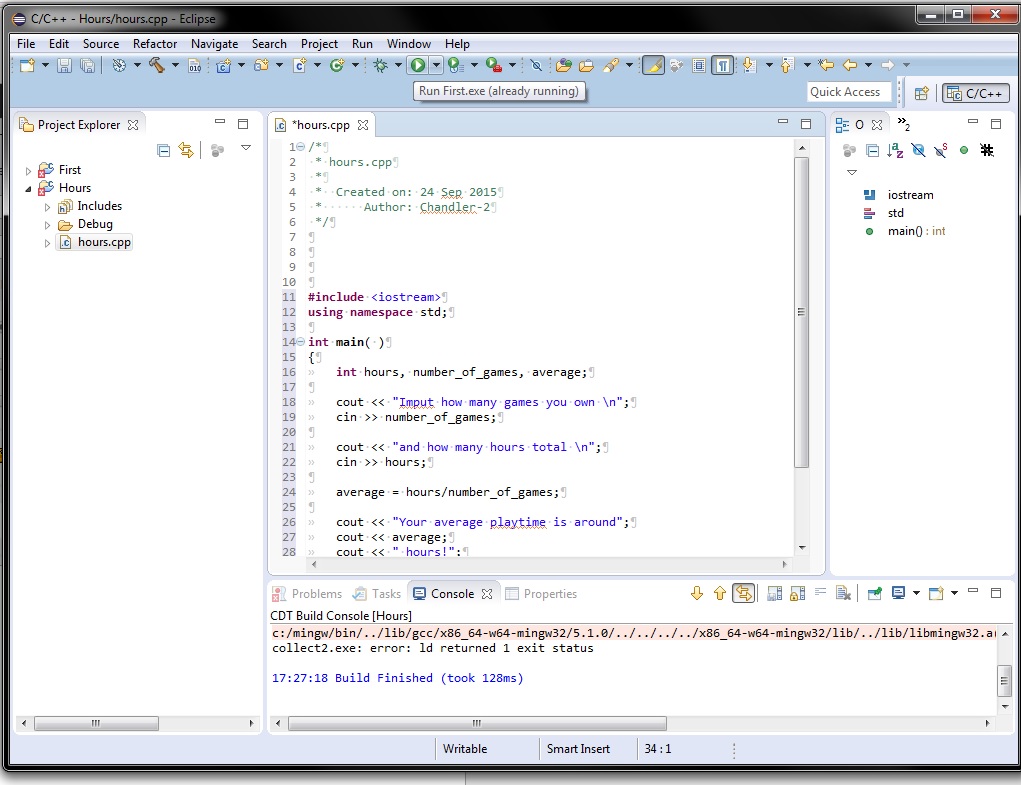Expand the First project tree node
1021x785 pixels.
(29, 171)
